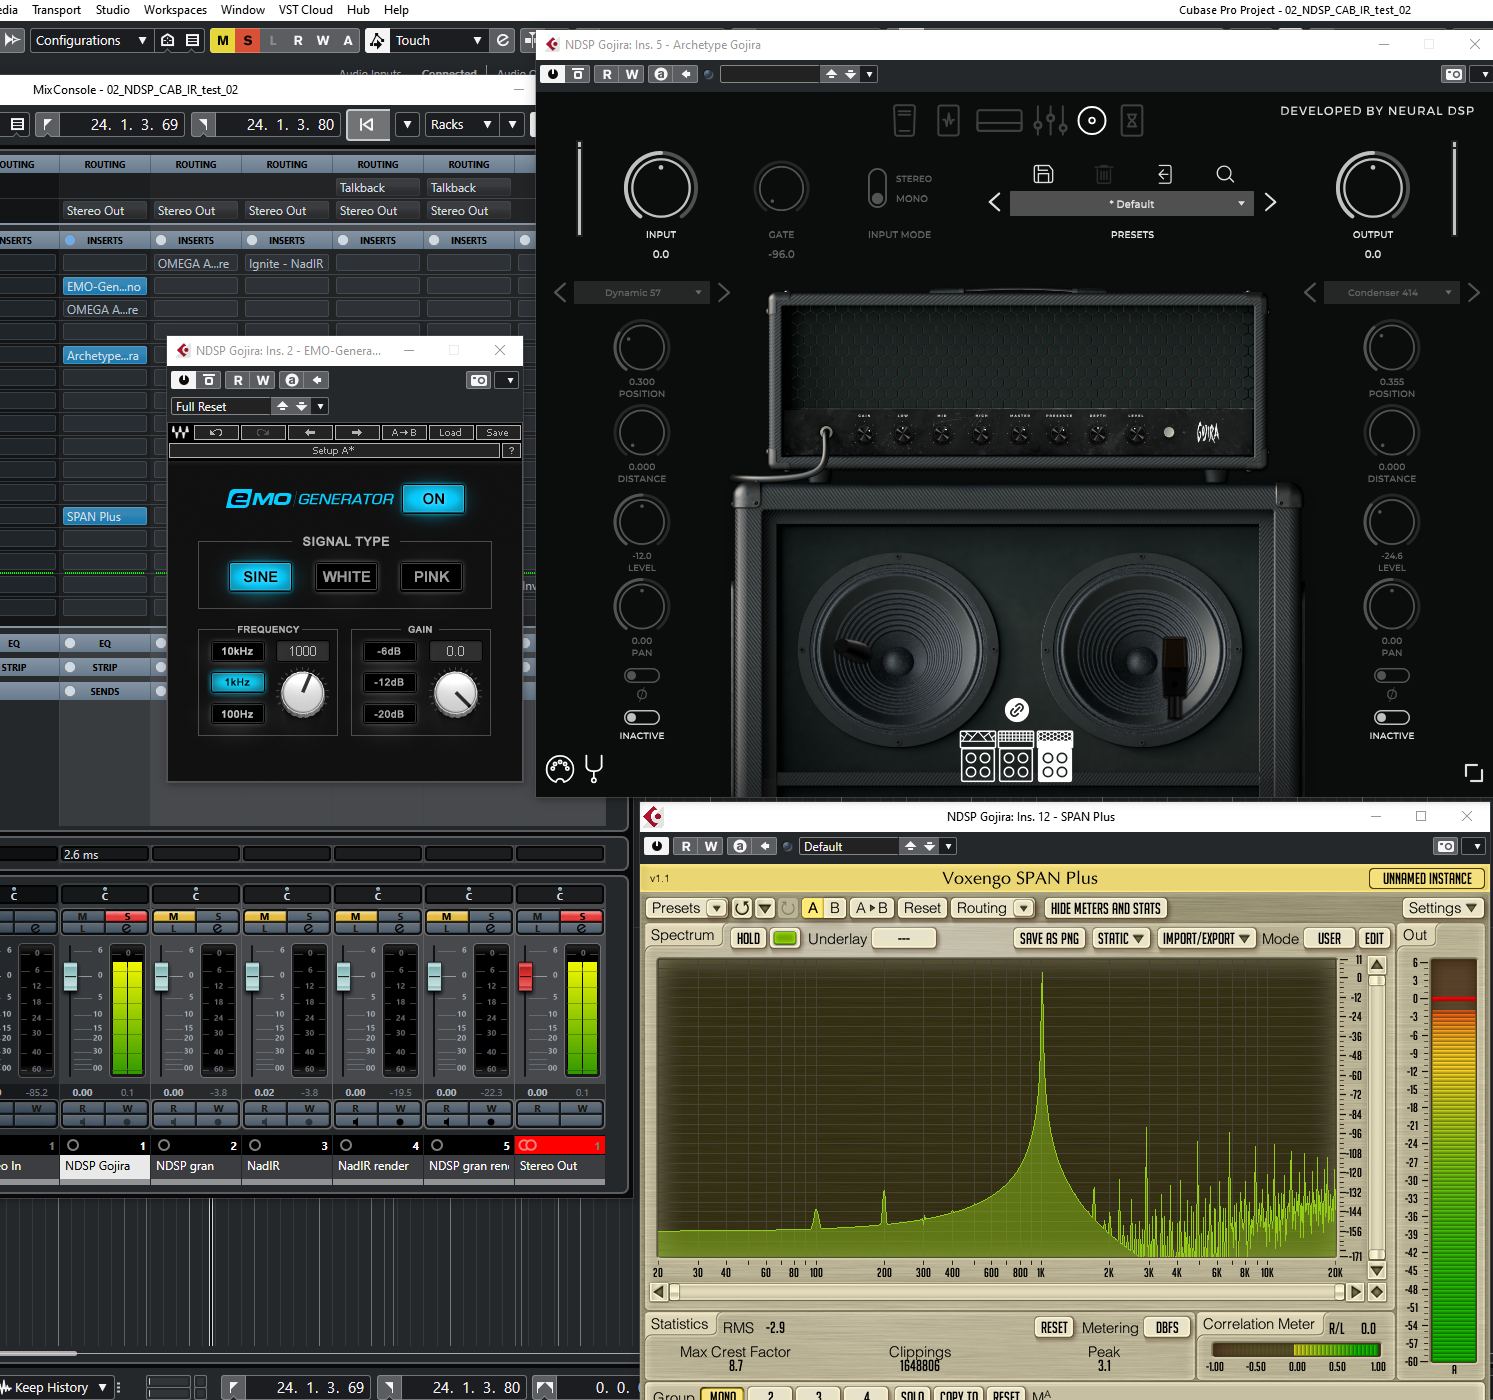The height and width of the screenshot is (1400, 1493).
Task: Open the Gojira tuner fork icon
Action: [x=594, y=768]
